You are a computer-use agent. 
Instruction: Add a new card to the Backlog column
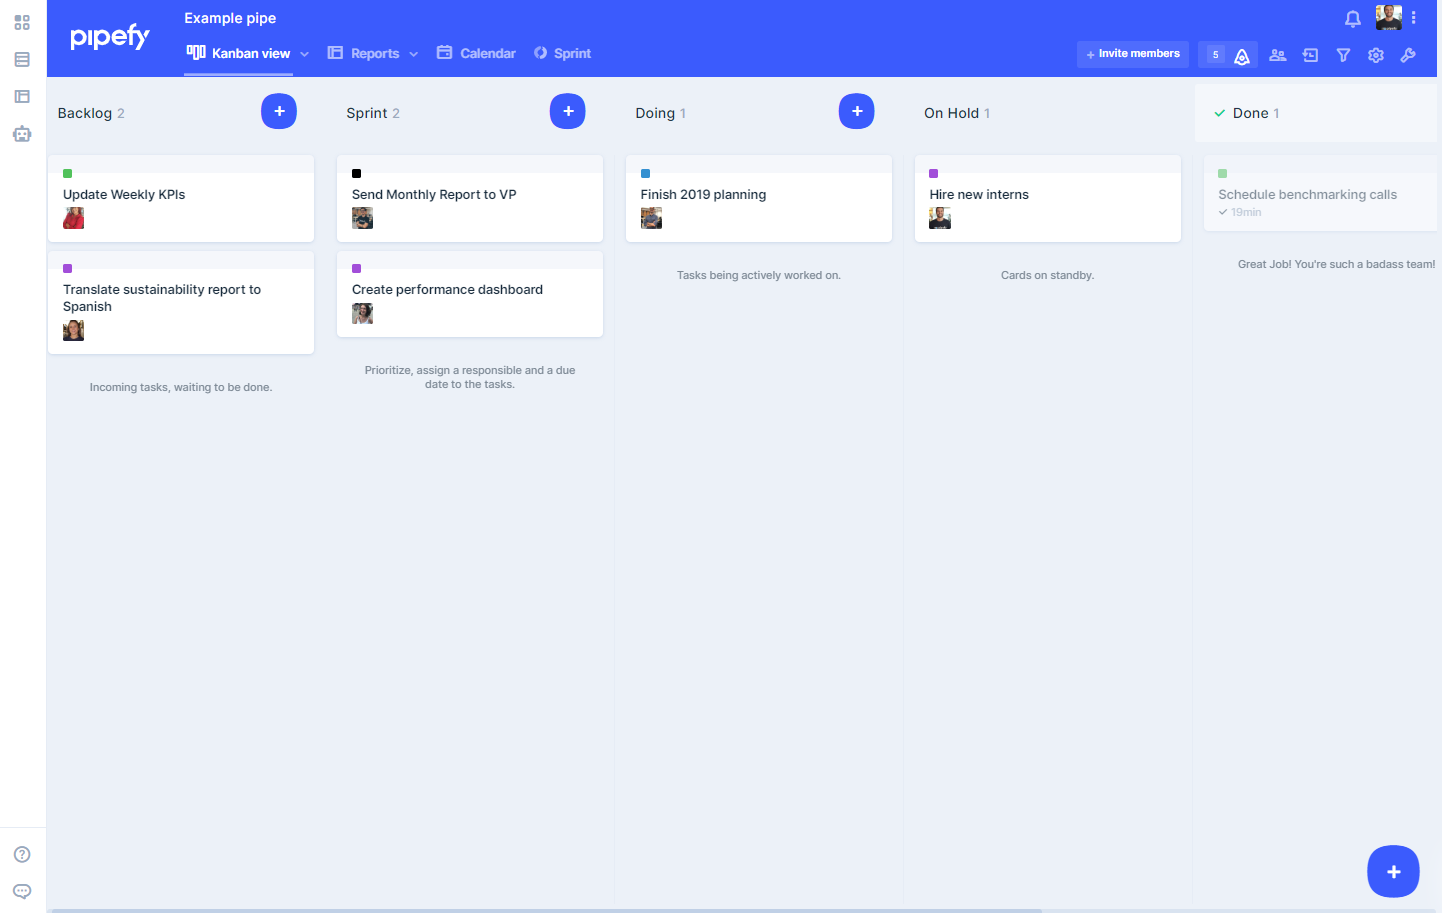(x=279, y=111)
